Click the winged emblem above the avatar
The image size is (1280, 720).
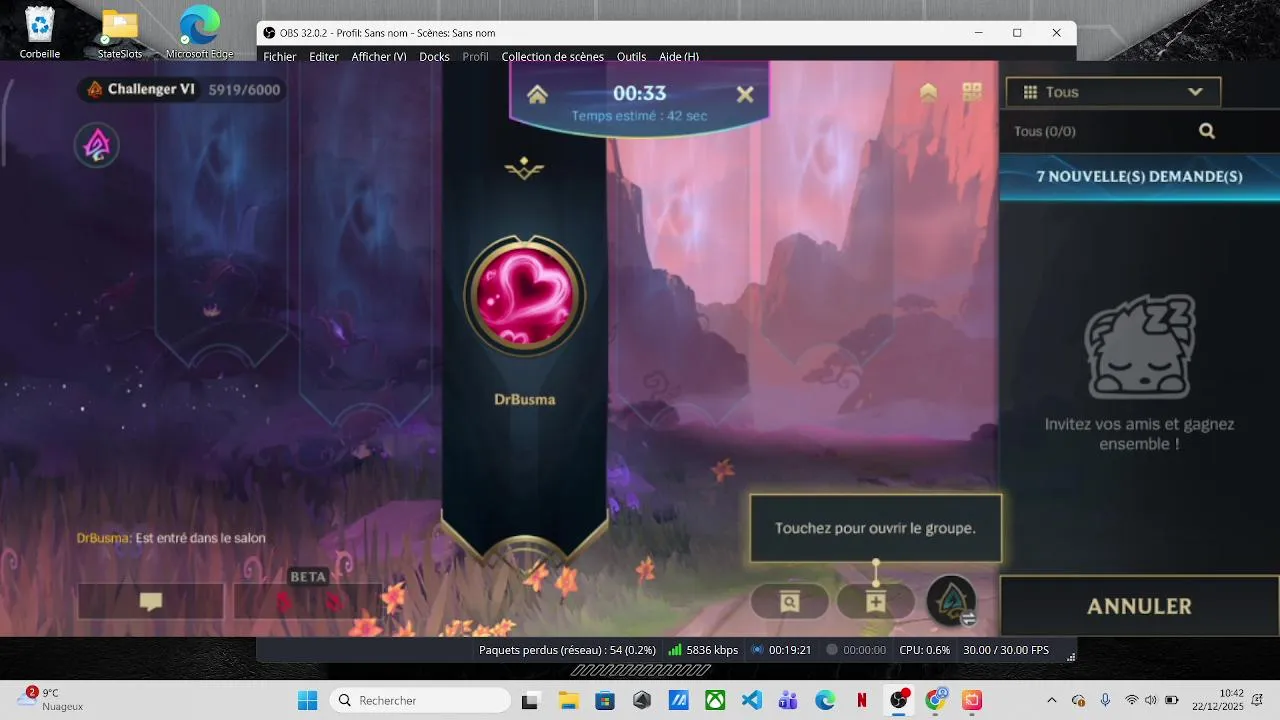coord(524,170)
